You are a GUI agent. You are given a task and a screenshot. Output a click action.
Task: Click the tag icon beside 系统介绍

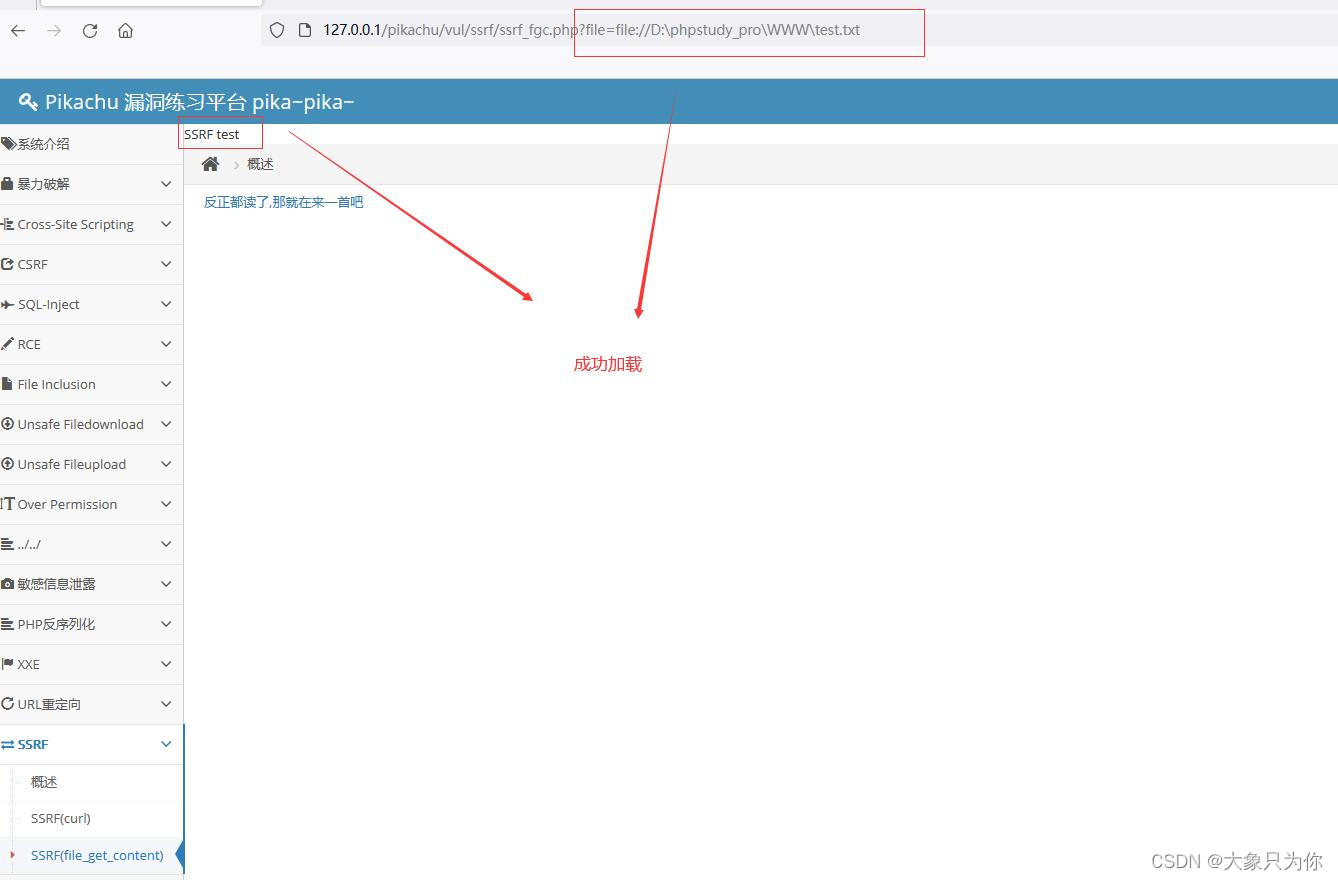point(8,144)
